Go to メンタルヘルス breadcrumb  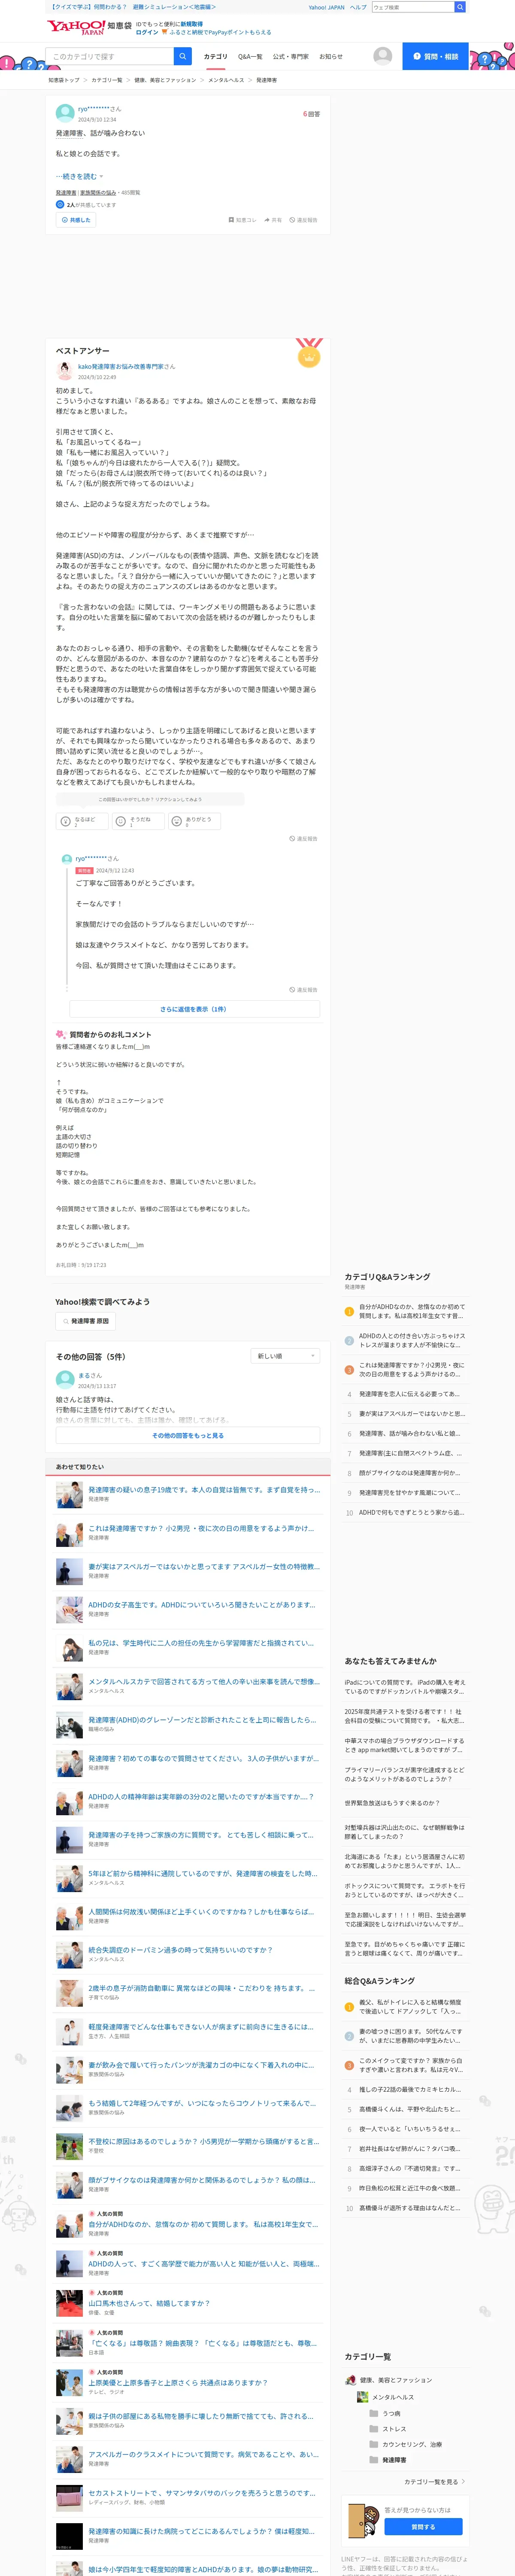click(226, 80)
